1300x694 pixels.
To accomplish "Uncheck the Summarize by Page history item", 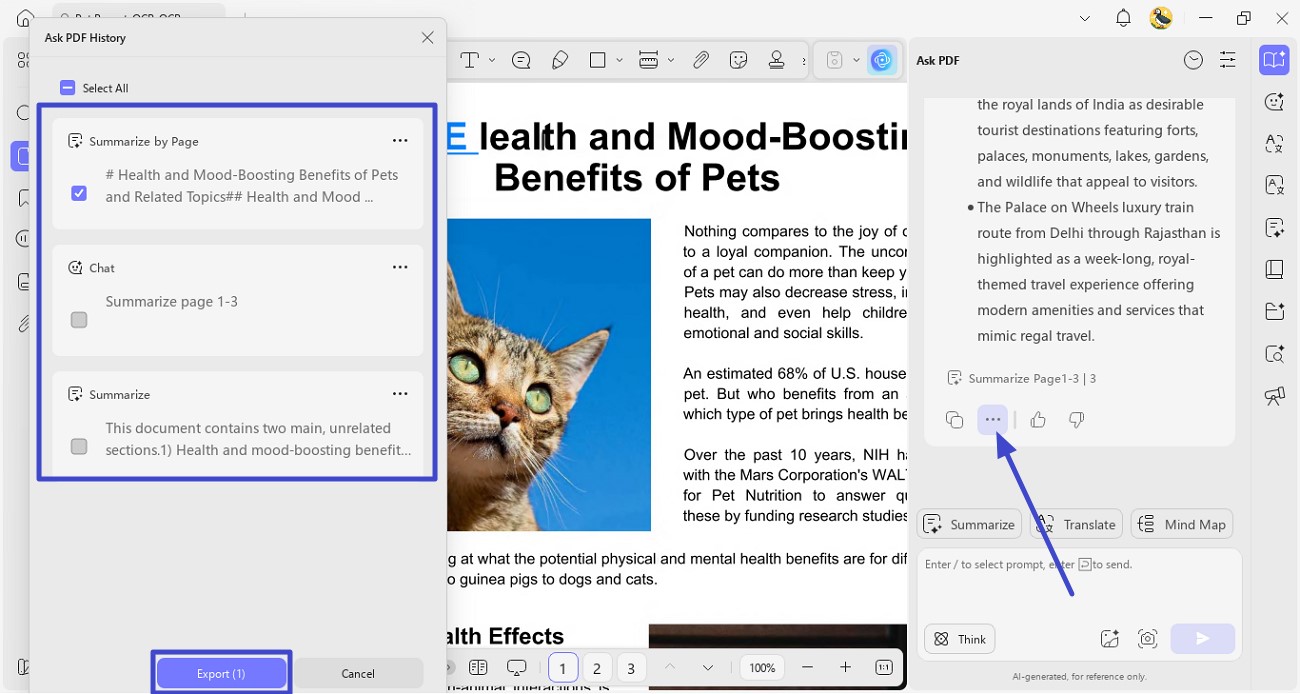I will click(x=79, y=193).
